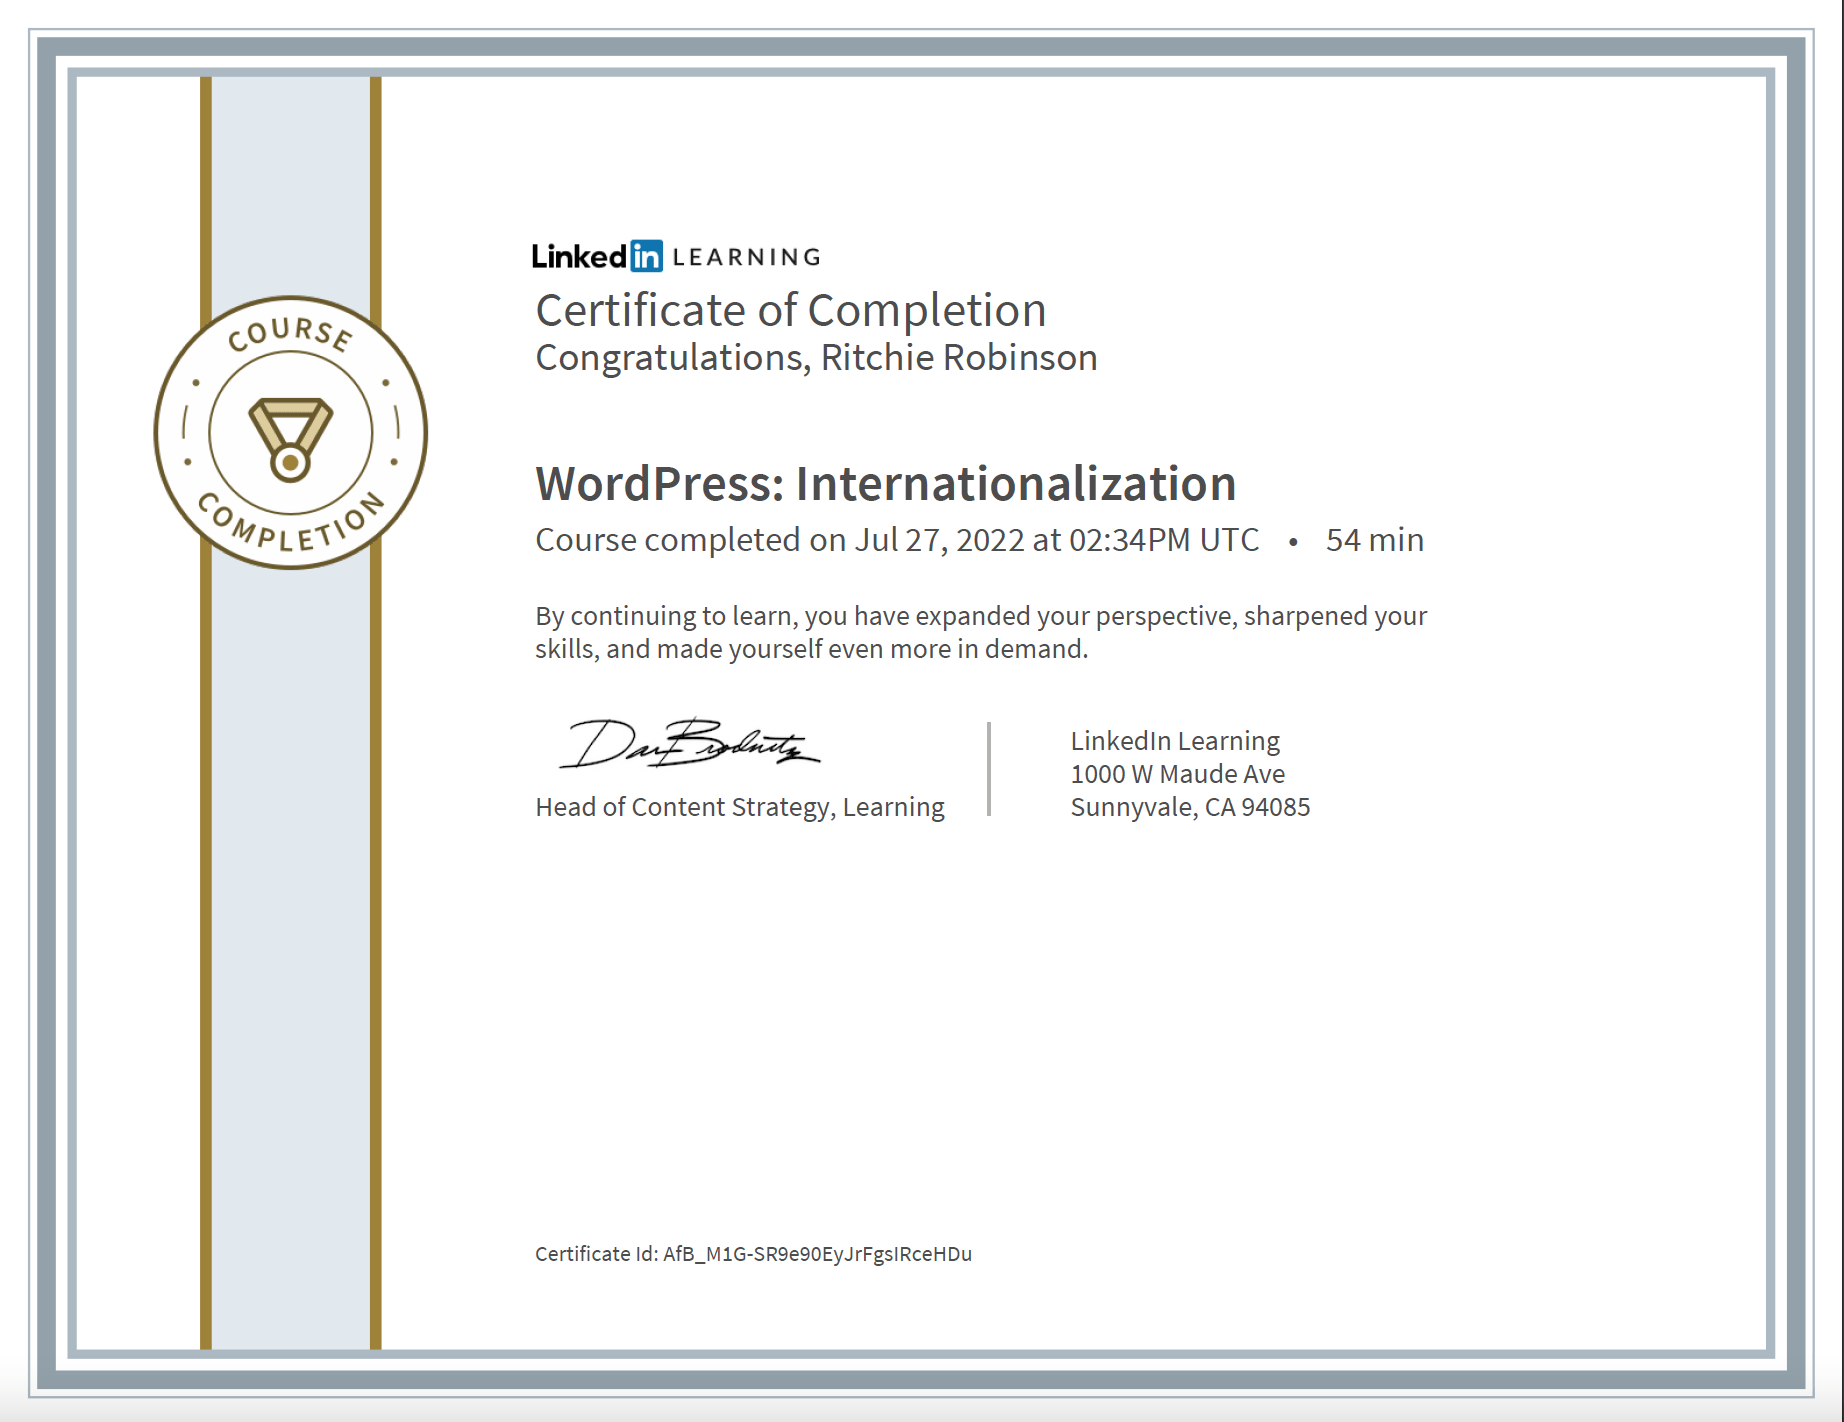Select the 'WordPress: Internationalization' course title
Viewport: 1844px width, 1422px height.
click(x=886, y=484)
